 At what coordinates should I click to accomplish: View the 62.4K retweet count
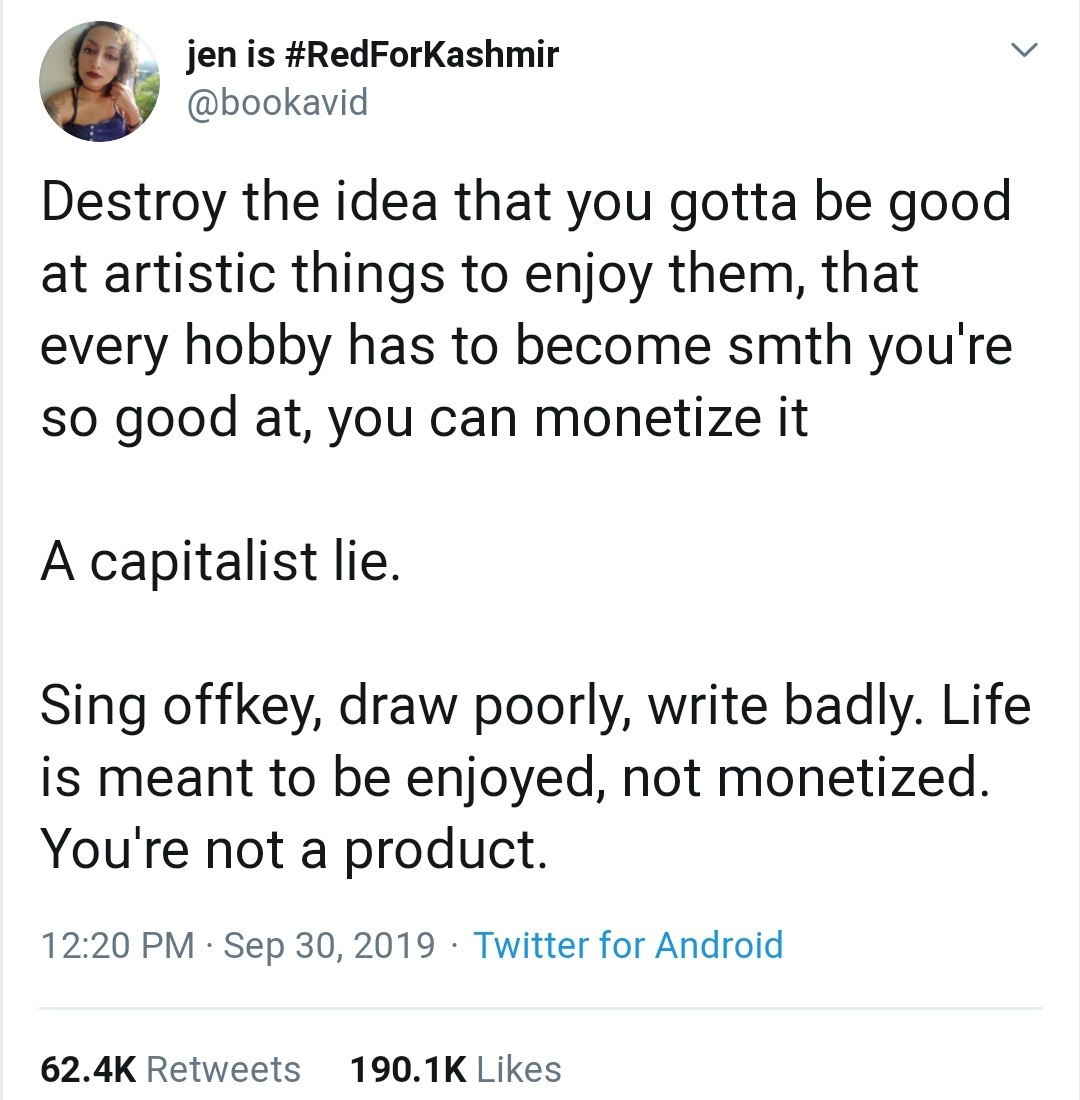coord(88,1069)
